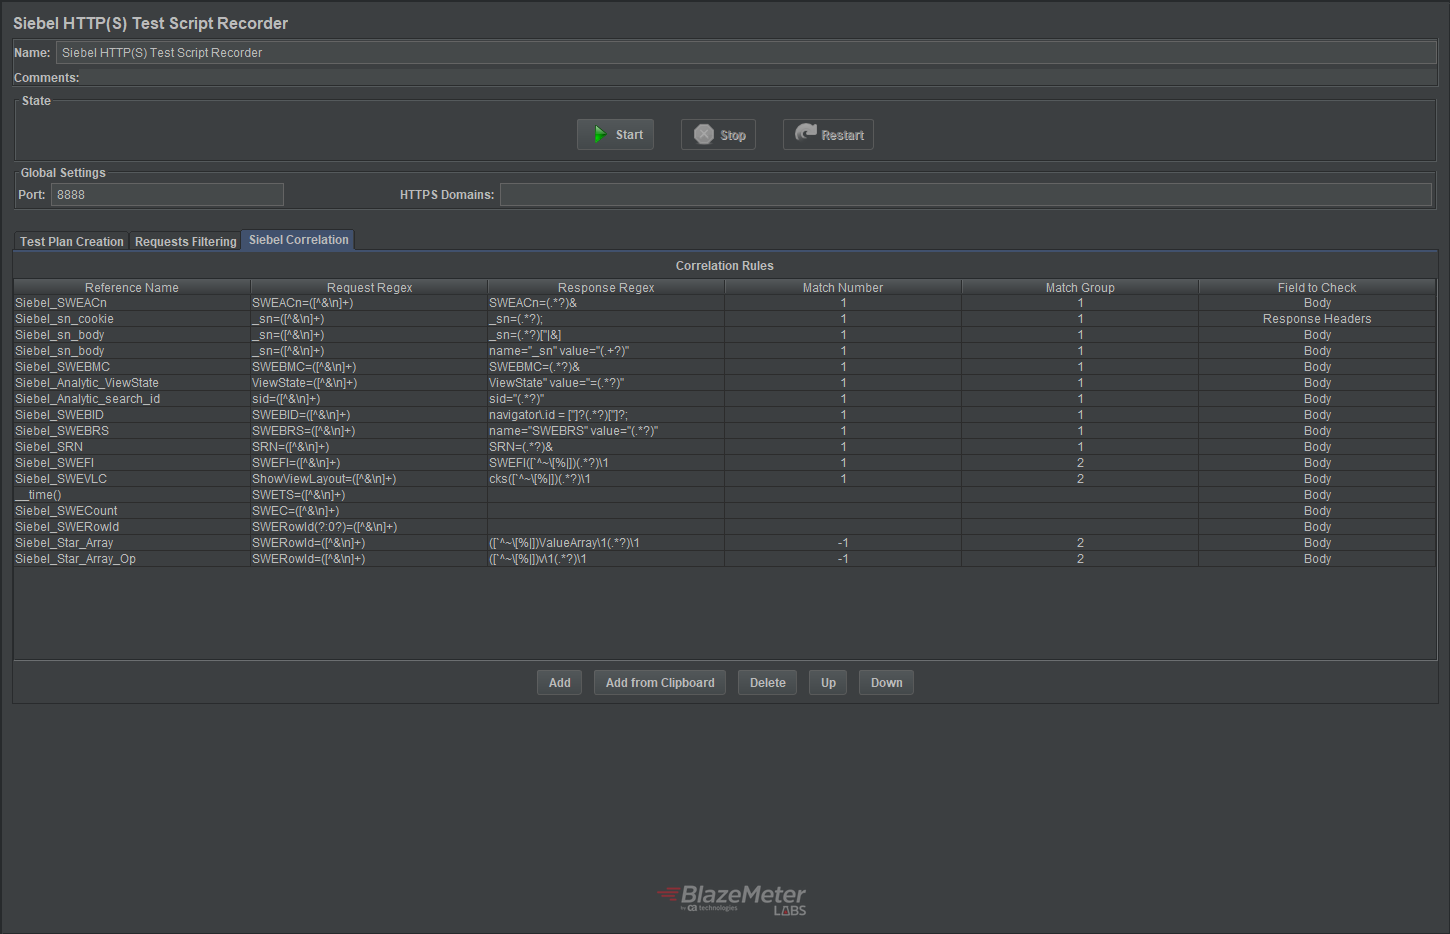Click the Field to Check column header
The width and height of the screenshot is (1450, 934).
pos(1317,287)
